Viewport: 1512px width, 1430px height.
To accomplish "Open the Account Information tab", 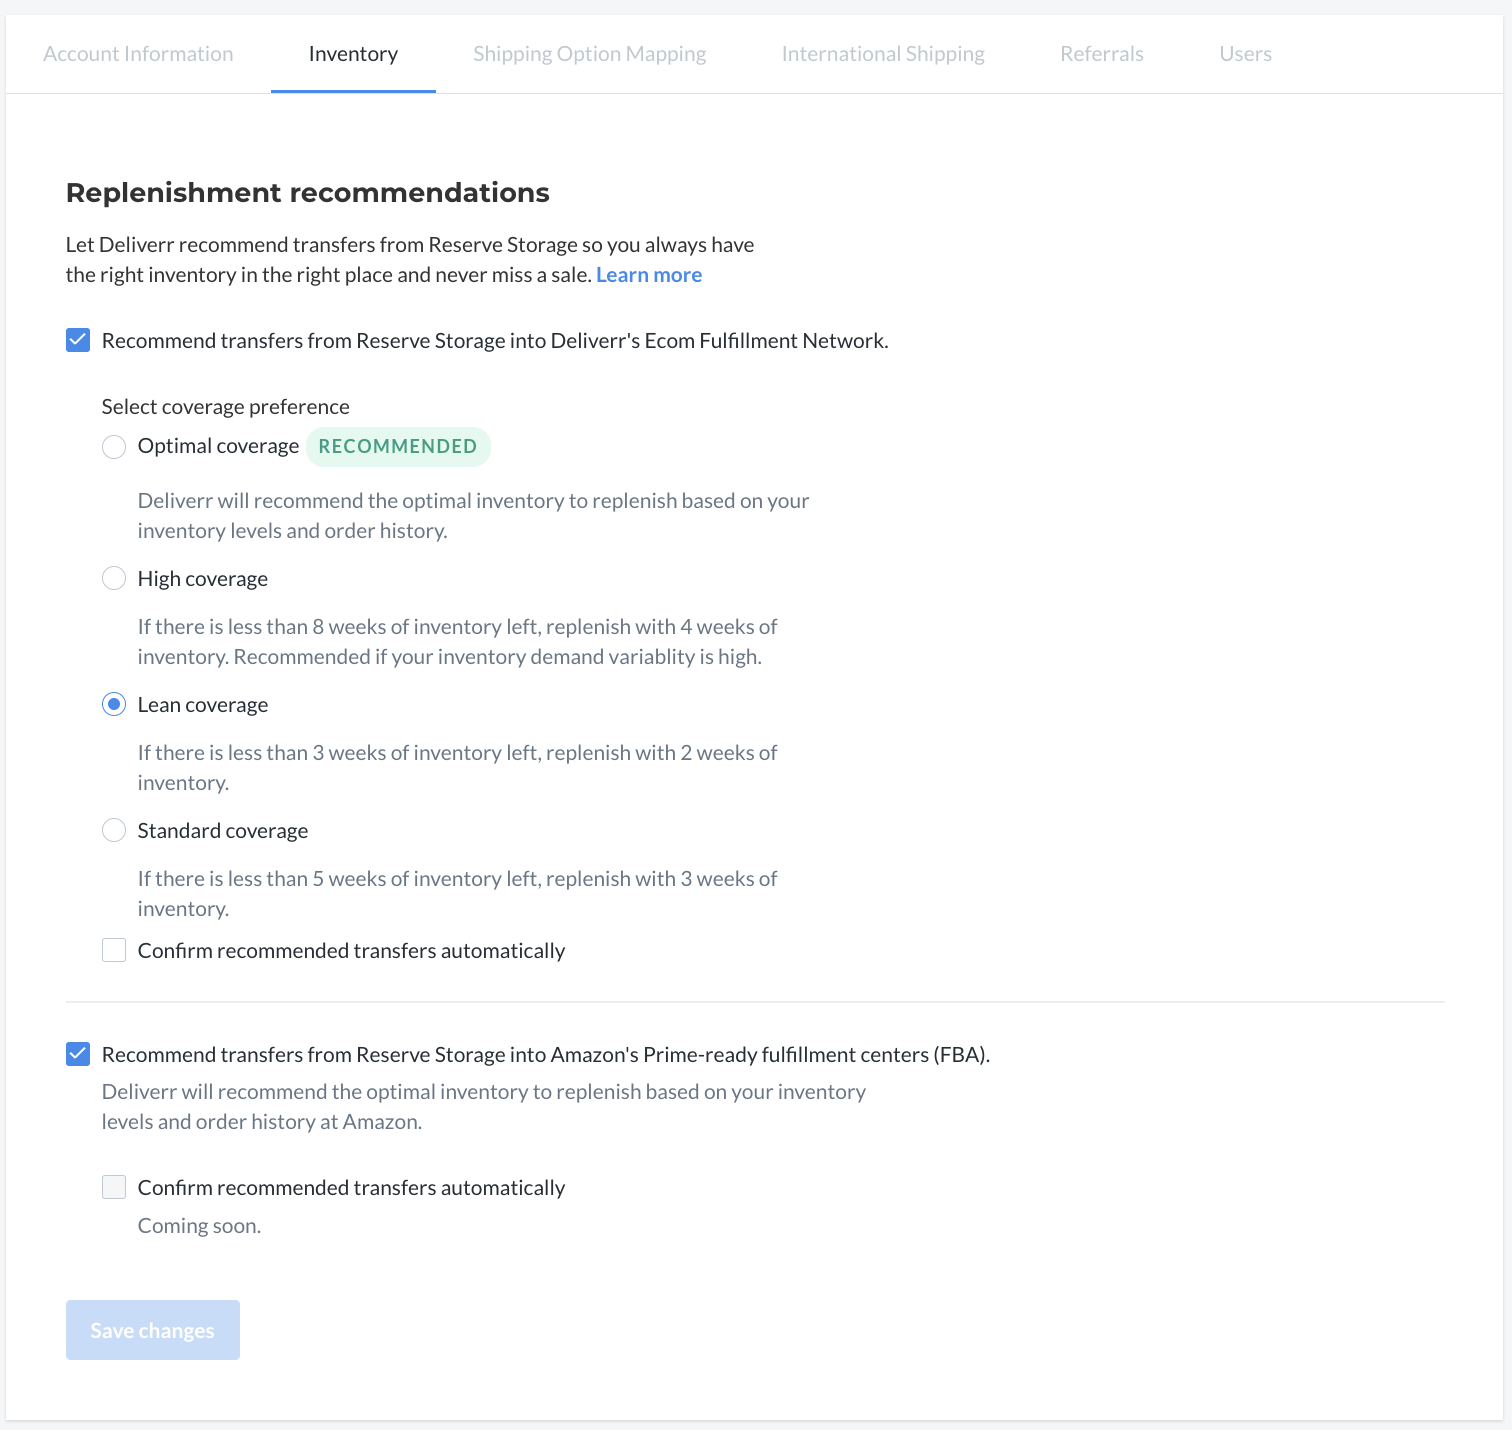I will tap(138, 54).
